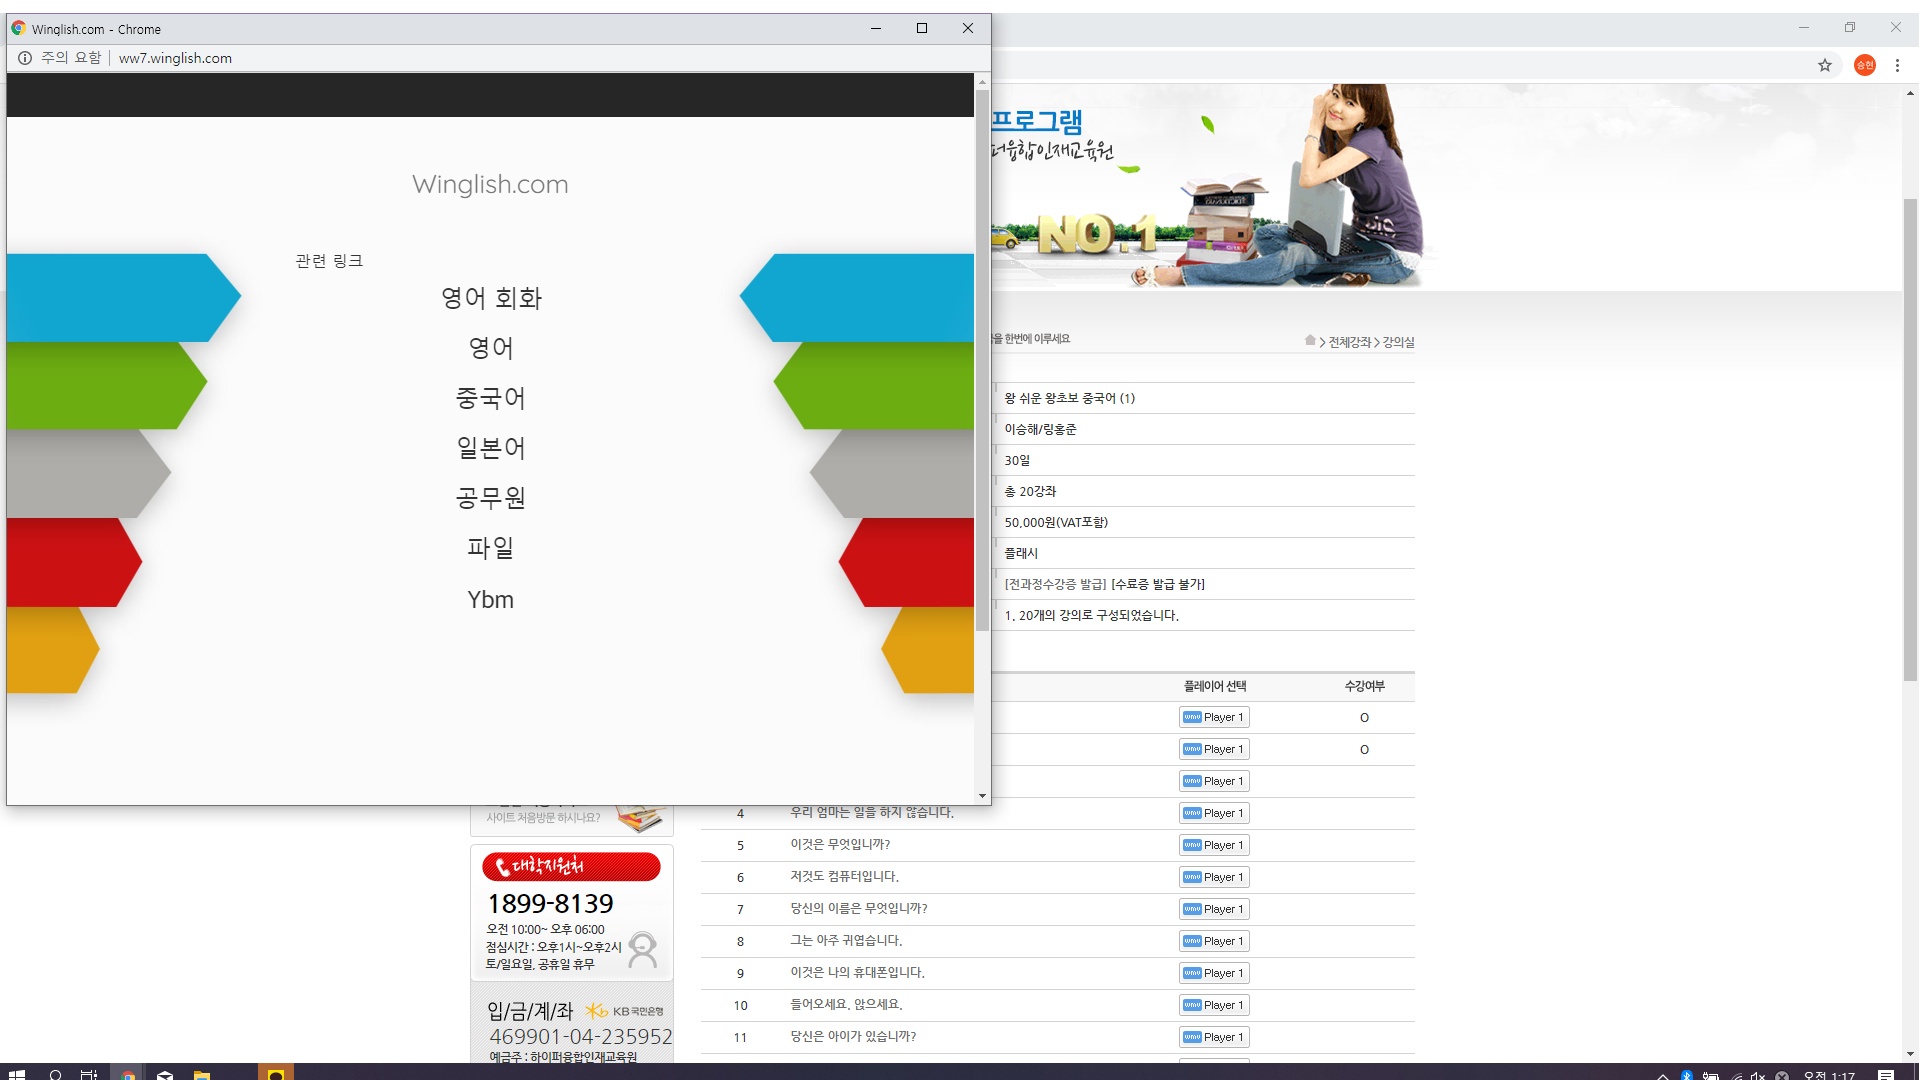The width and height of the screenshot is (1920, 1080).
Task: Open the Ybm related link
Action: [x=491, y=600]
